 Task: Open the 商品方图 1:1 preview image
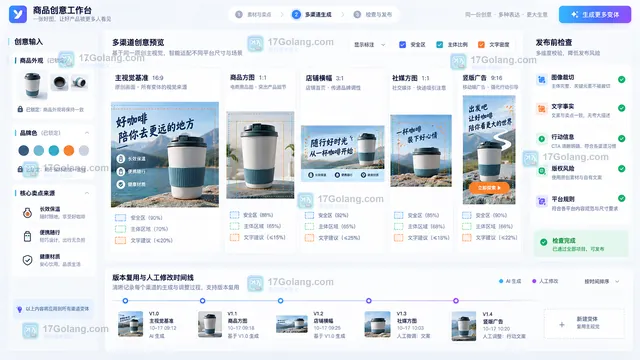click(260, 155)
